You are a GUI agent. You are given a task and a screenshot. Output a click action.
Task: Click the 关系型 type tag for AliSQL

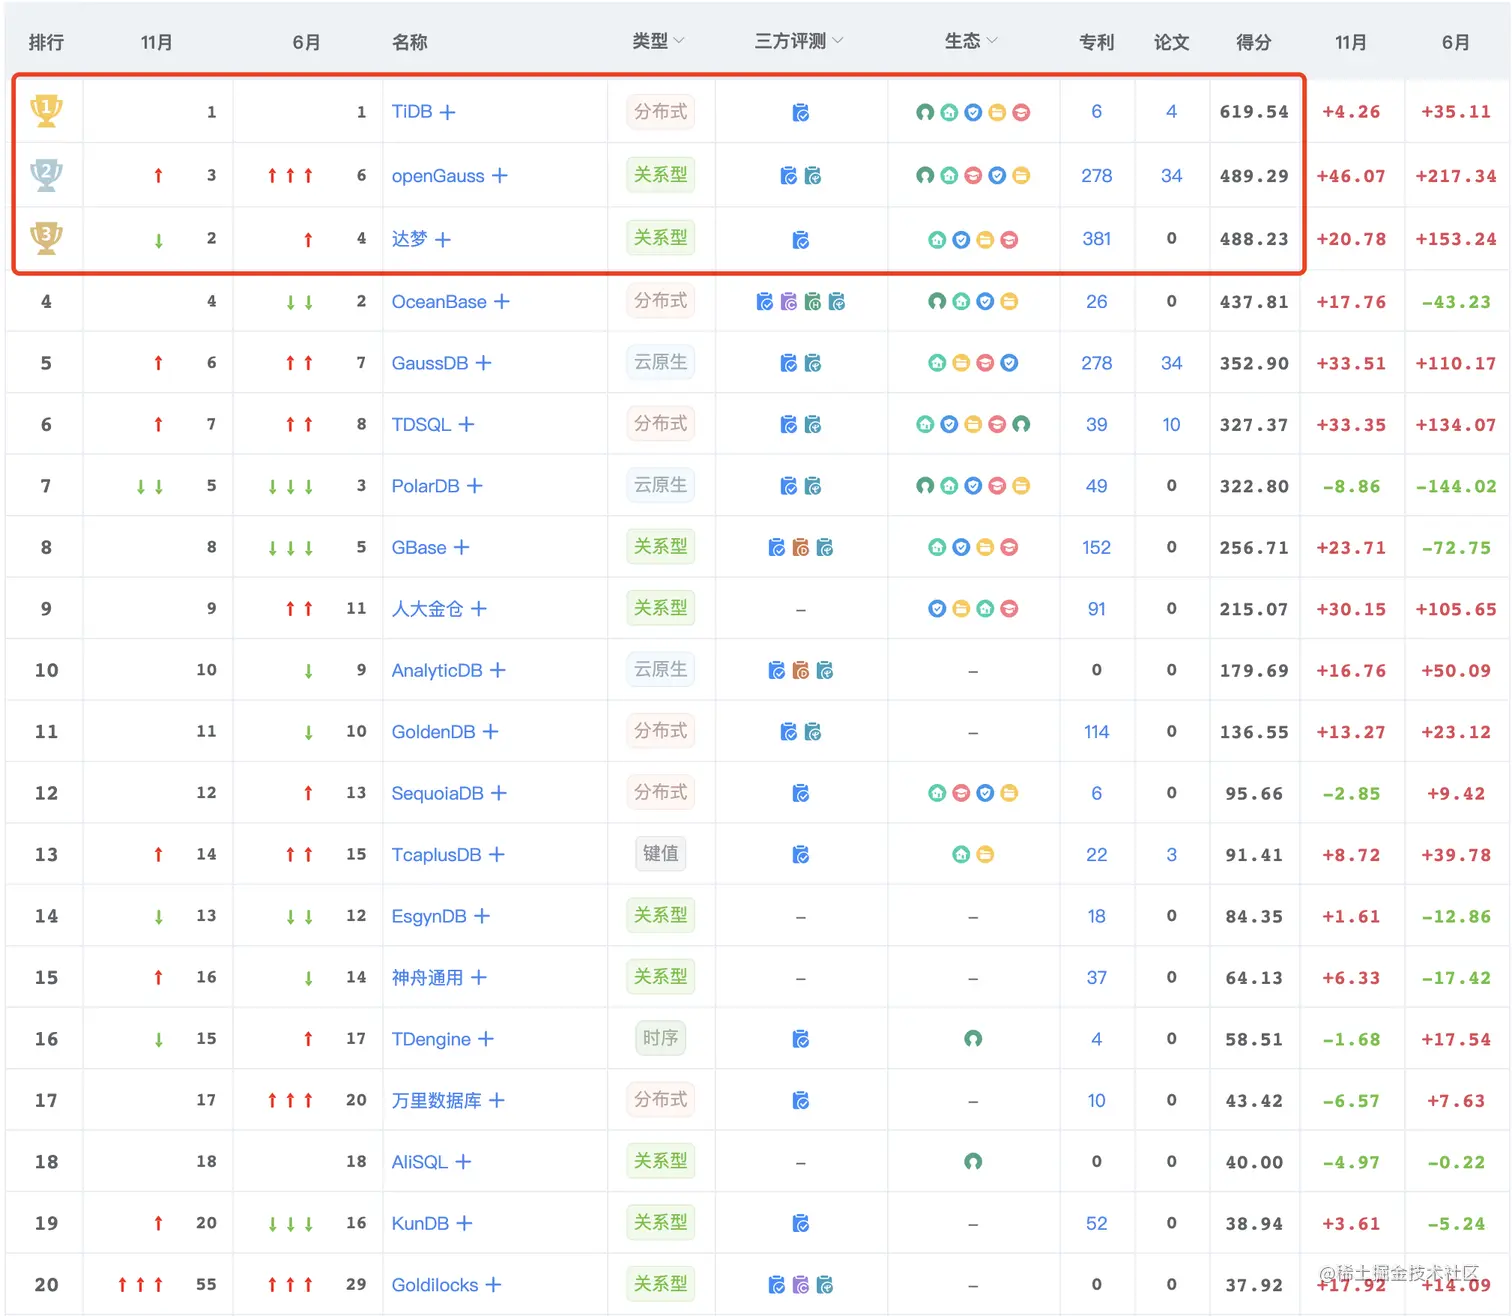coord(661,1161)
